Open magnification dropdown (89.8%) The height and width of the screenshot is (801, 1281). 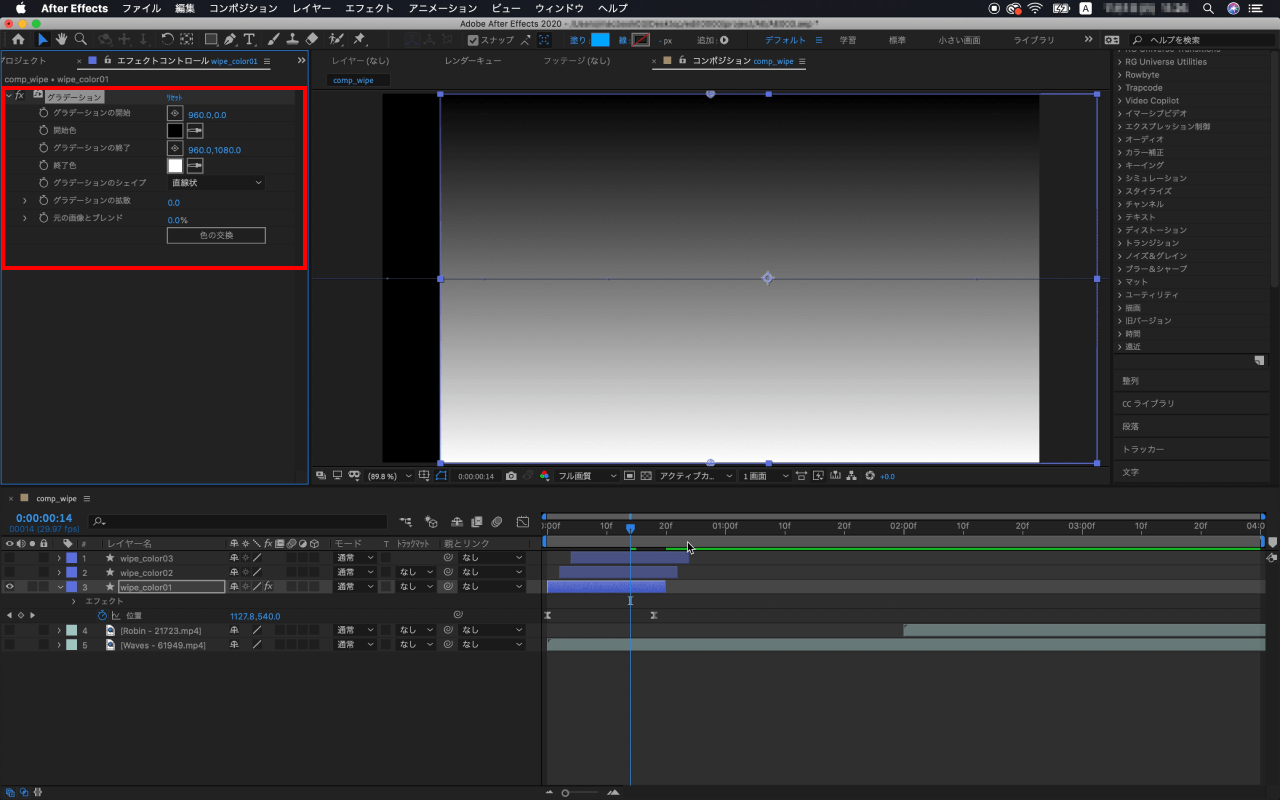388,476
